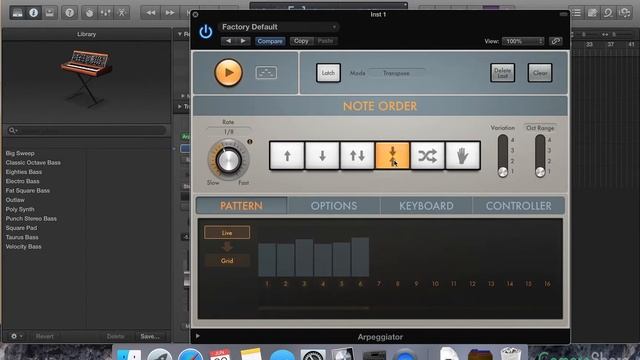Click the rewind transport button

(151, 13)
